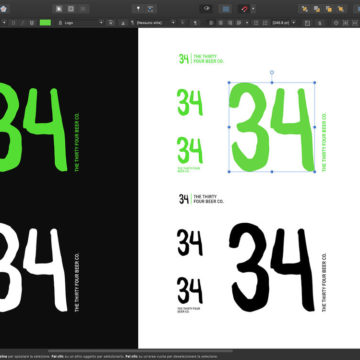Click the paragraph icon before Nessuno stile

pyautogui.click(x=132, y=23)
